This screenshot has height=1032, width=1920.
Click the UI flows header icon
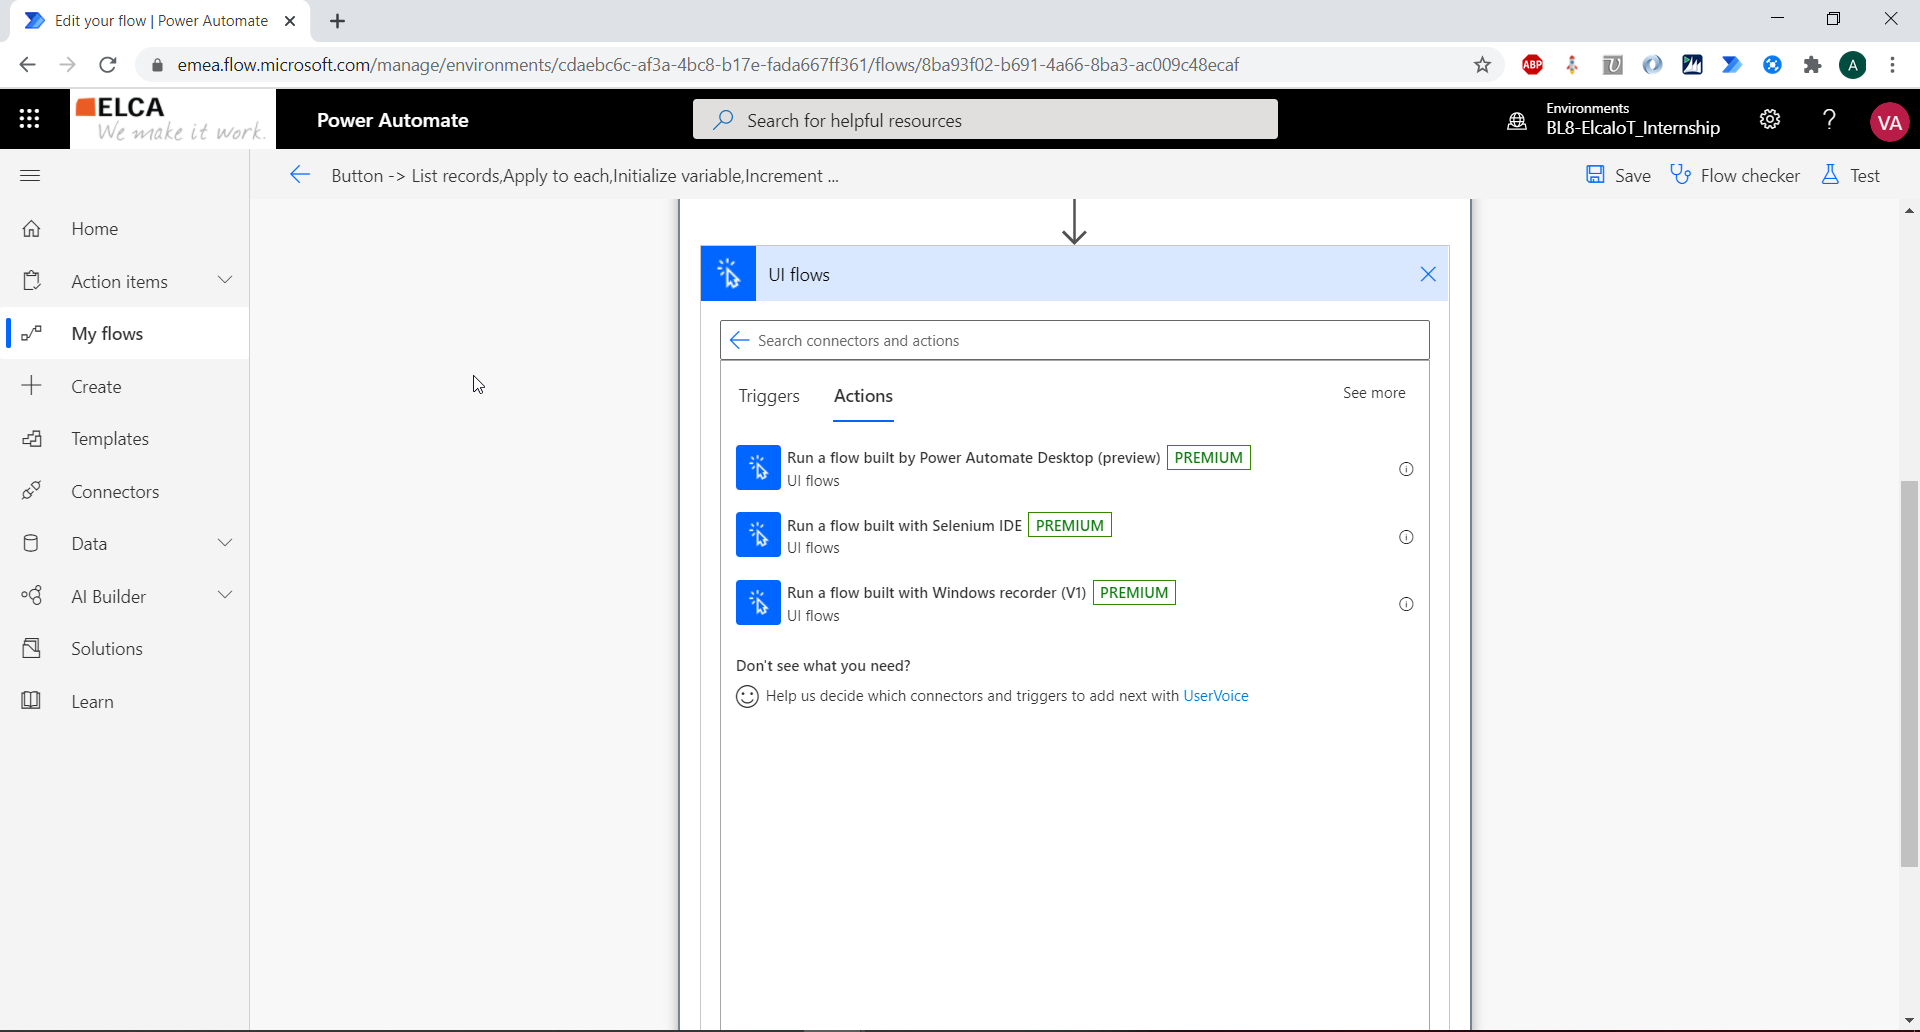coord(728,274)
